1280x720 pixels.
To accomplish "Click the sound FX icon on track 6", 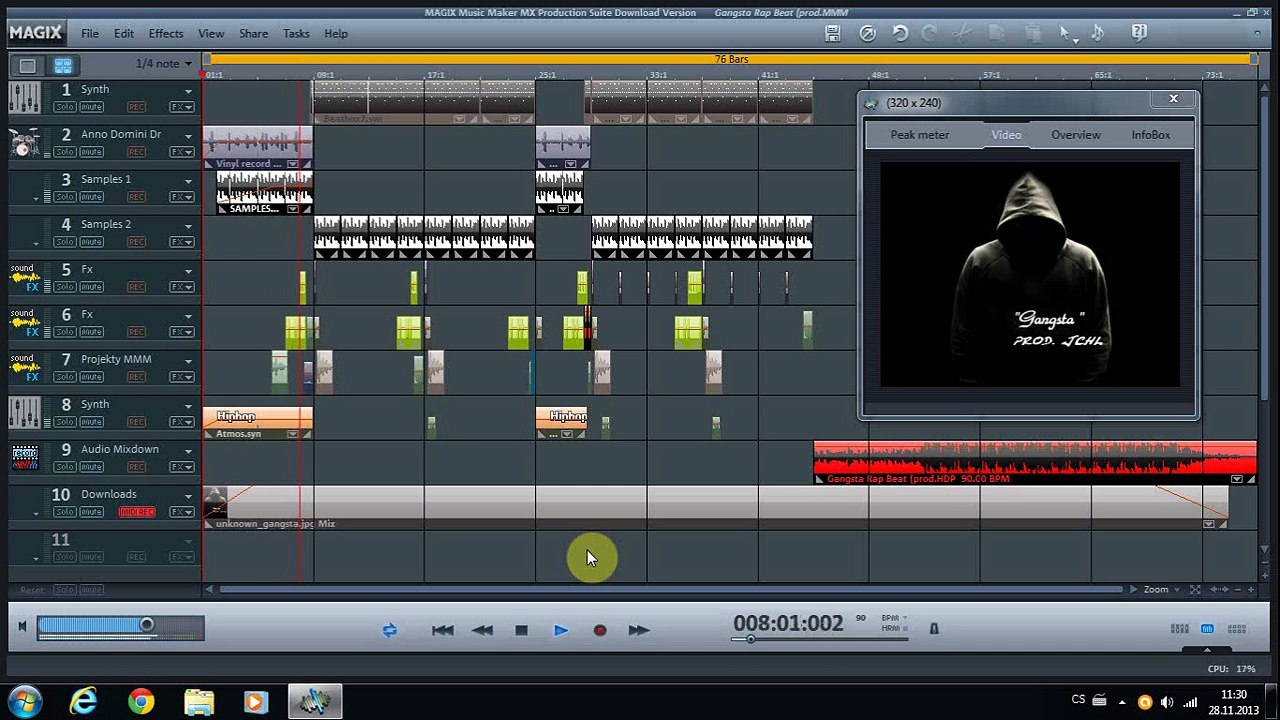I will point(25,323).
